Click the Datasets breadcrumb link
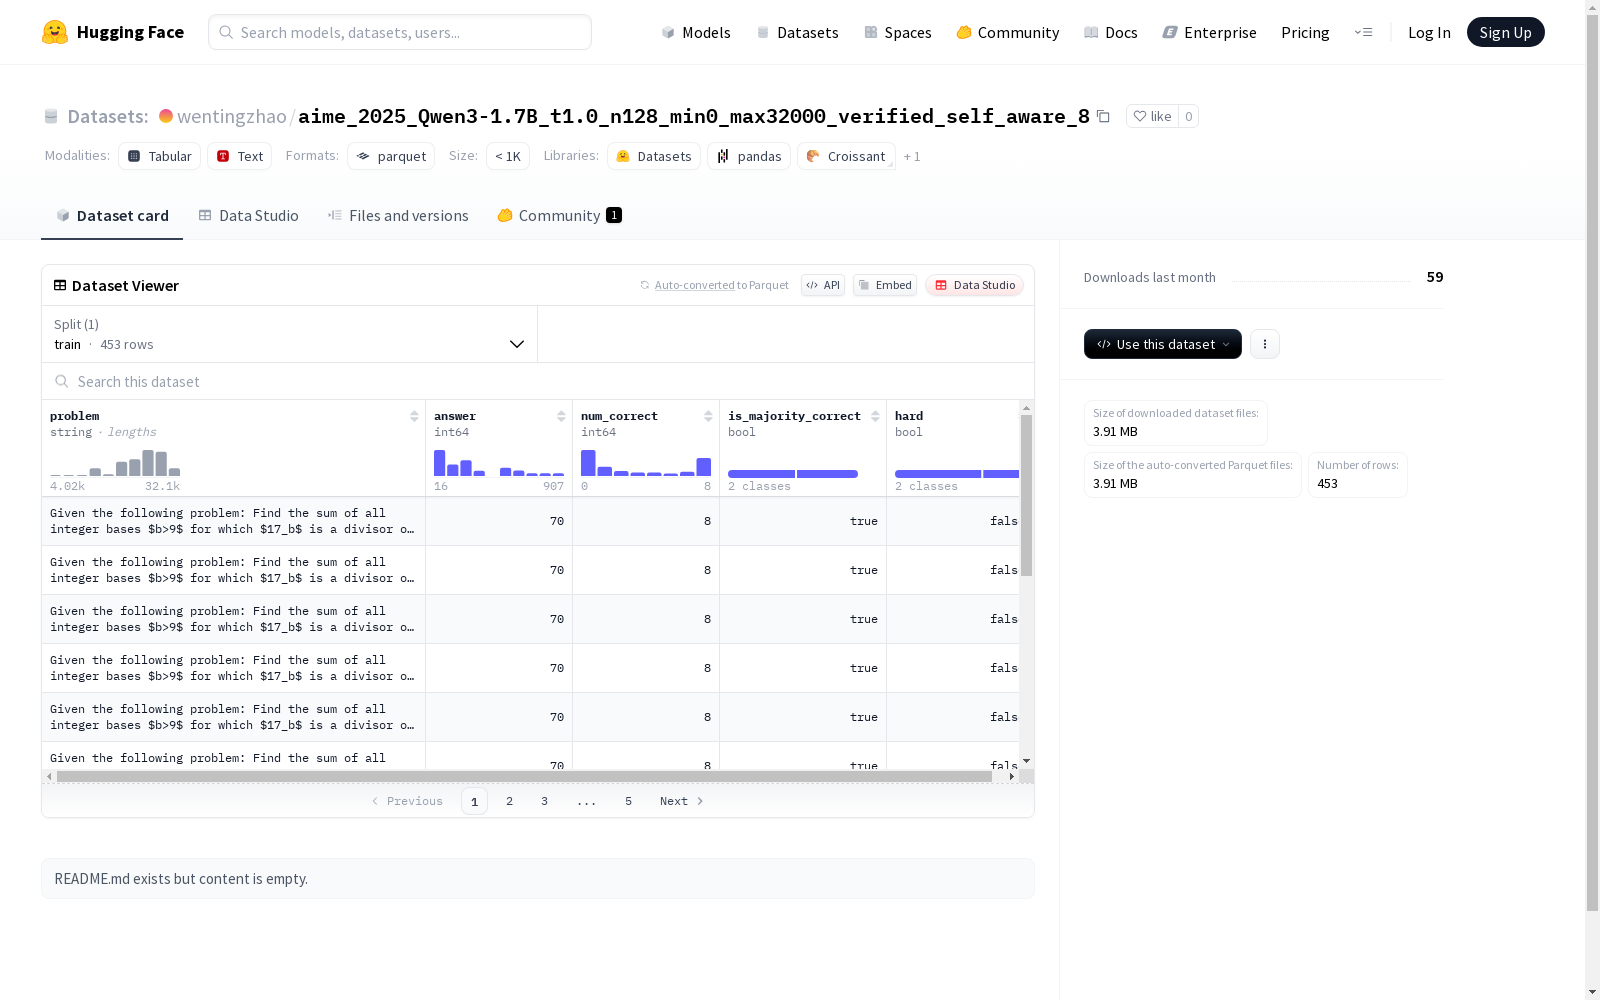The width and height of the screenshot is (1600, 1000). 108,116
